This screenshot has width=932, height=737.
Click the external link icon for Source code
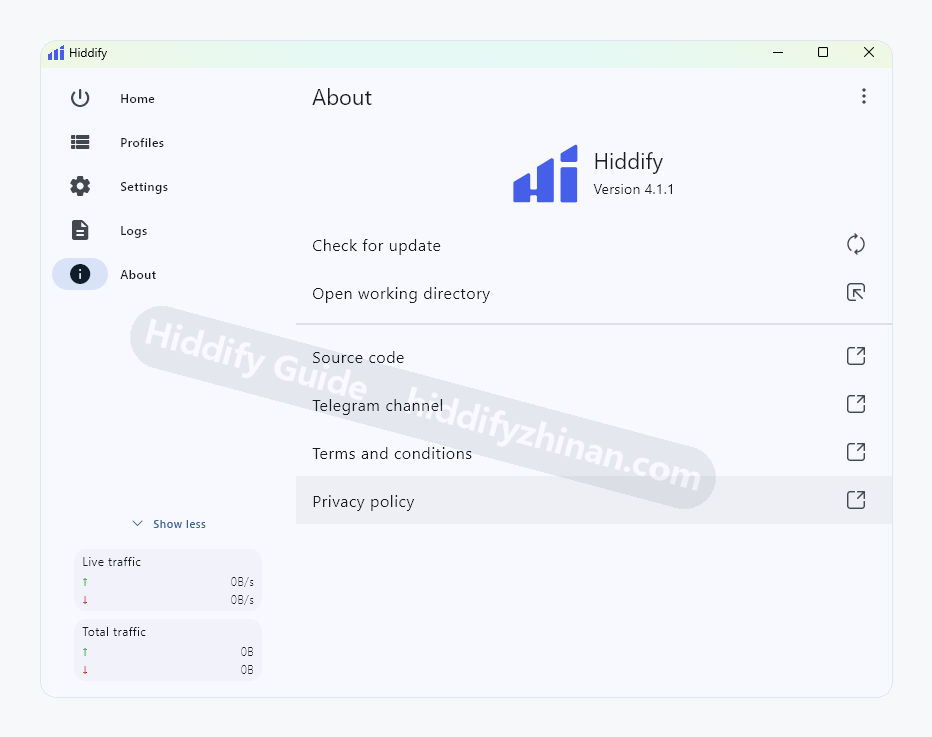pyautogui.click(x=856, y=356)
